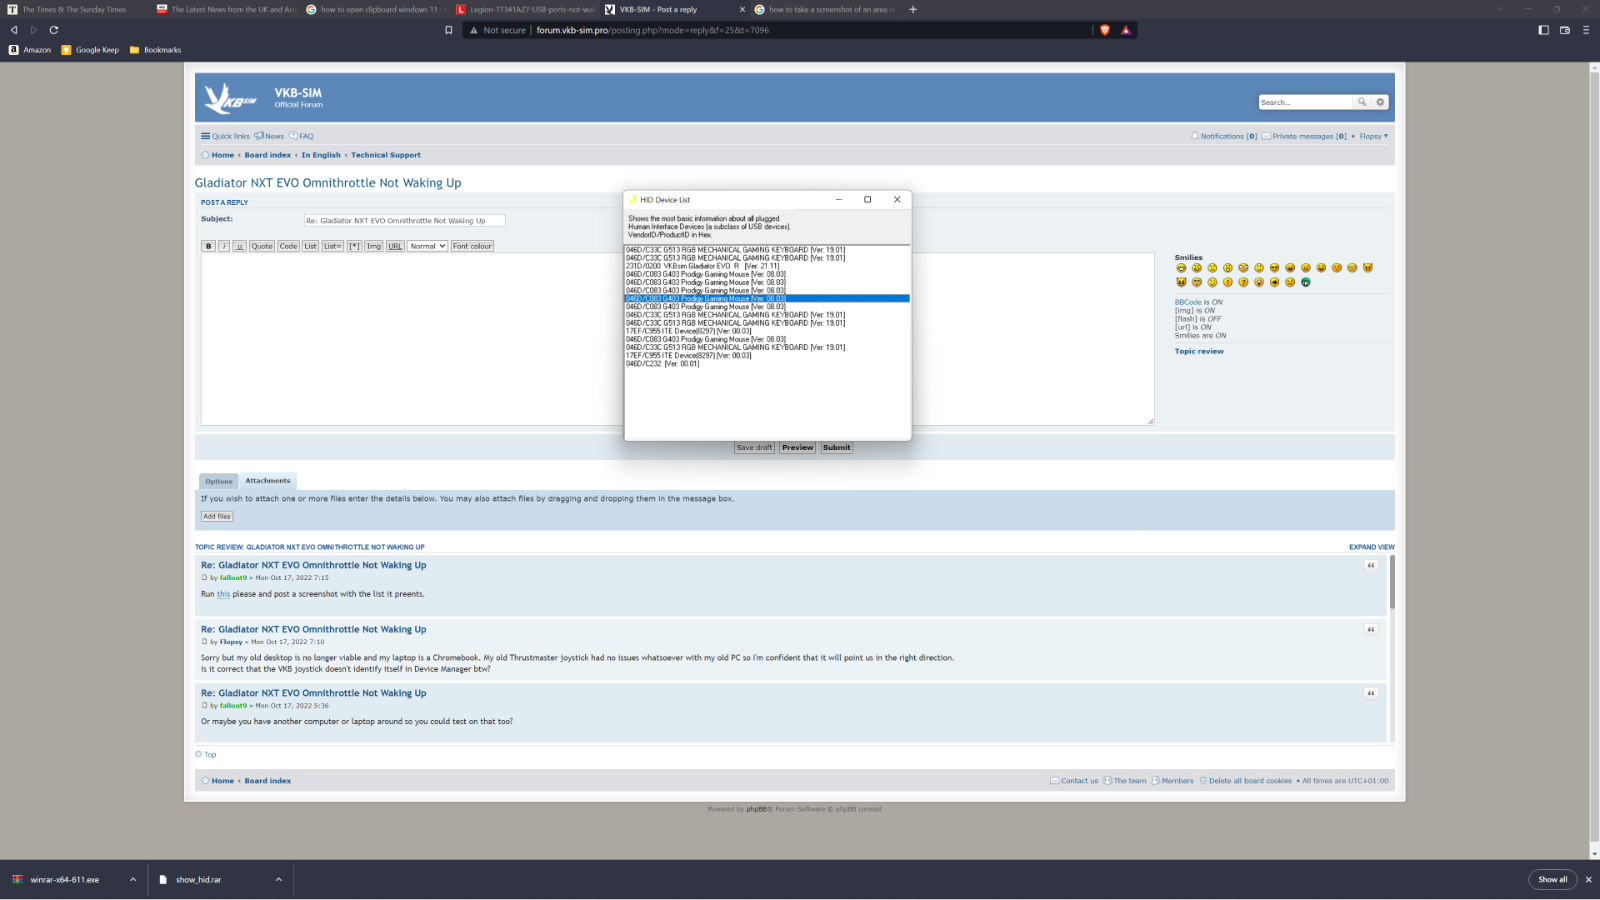The width and height of the screenshot is (1600, 900).
Task: Insert the green smiley at row end
Action: tap(1306, 282)
